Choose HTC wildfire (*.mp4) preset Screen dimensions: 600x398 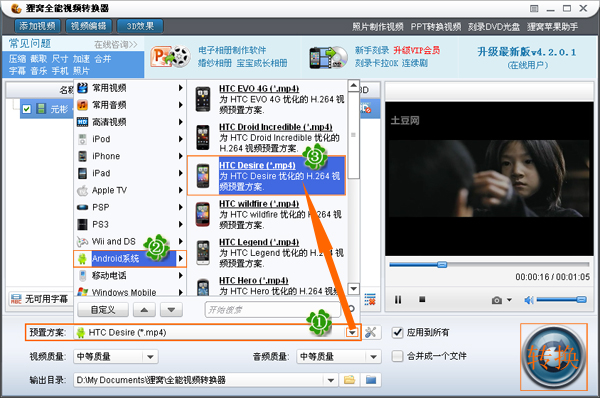(268, 214)
